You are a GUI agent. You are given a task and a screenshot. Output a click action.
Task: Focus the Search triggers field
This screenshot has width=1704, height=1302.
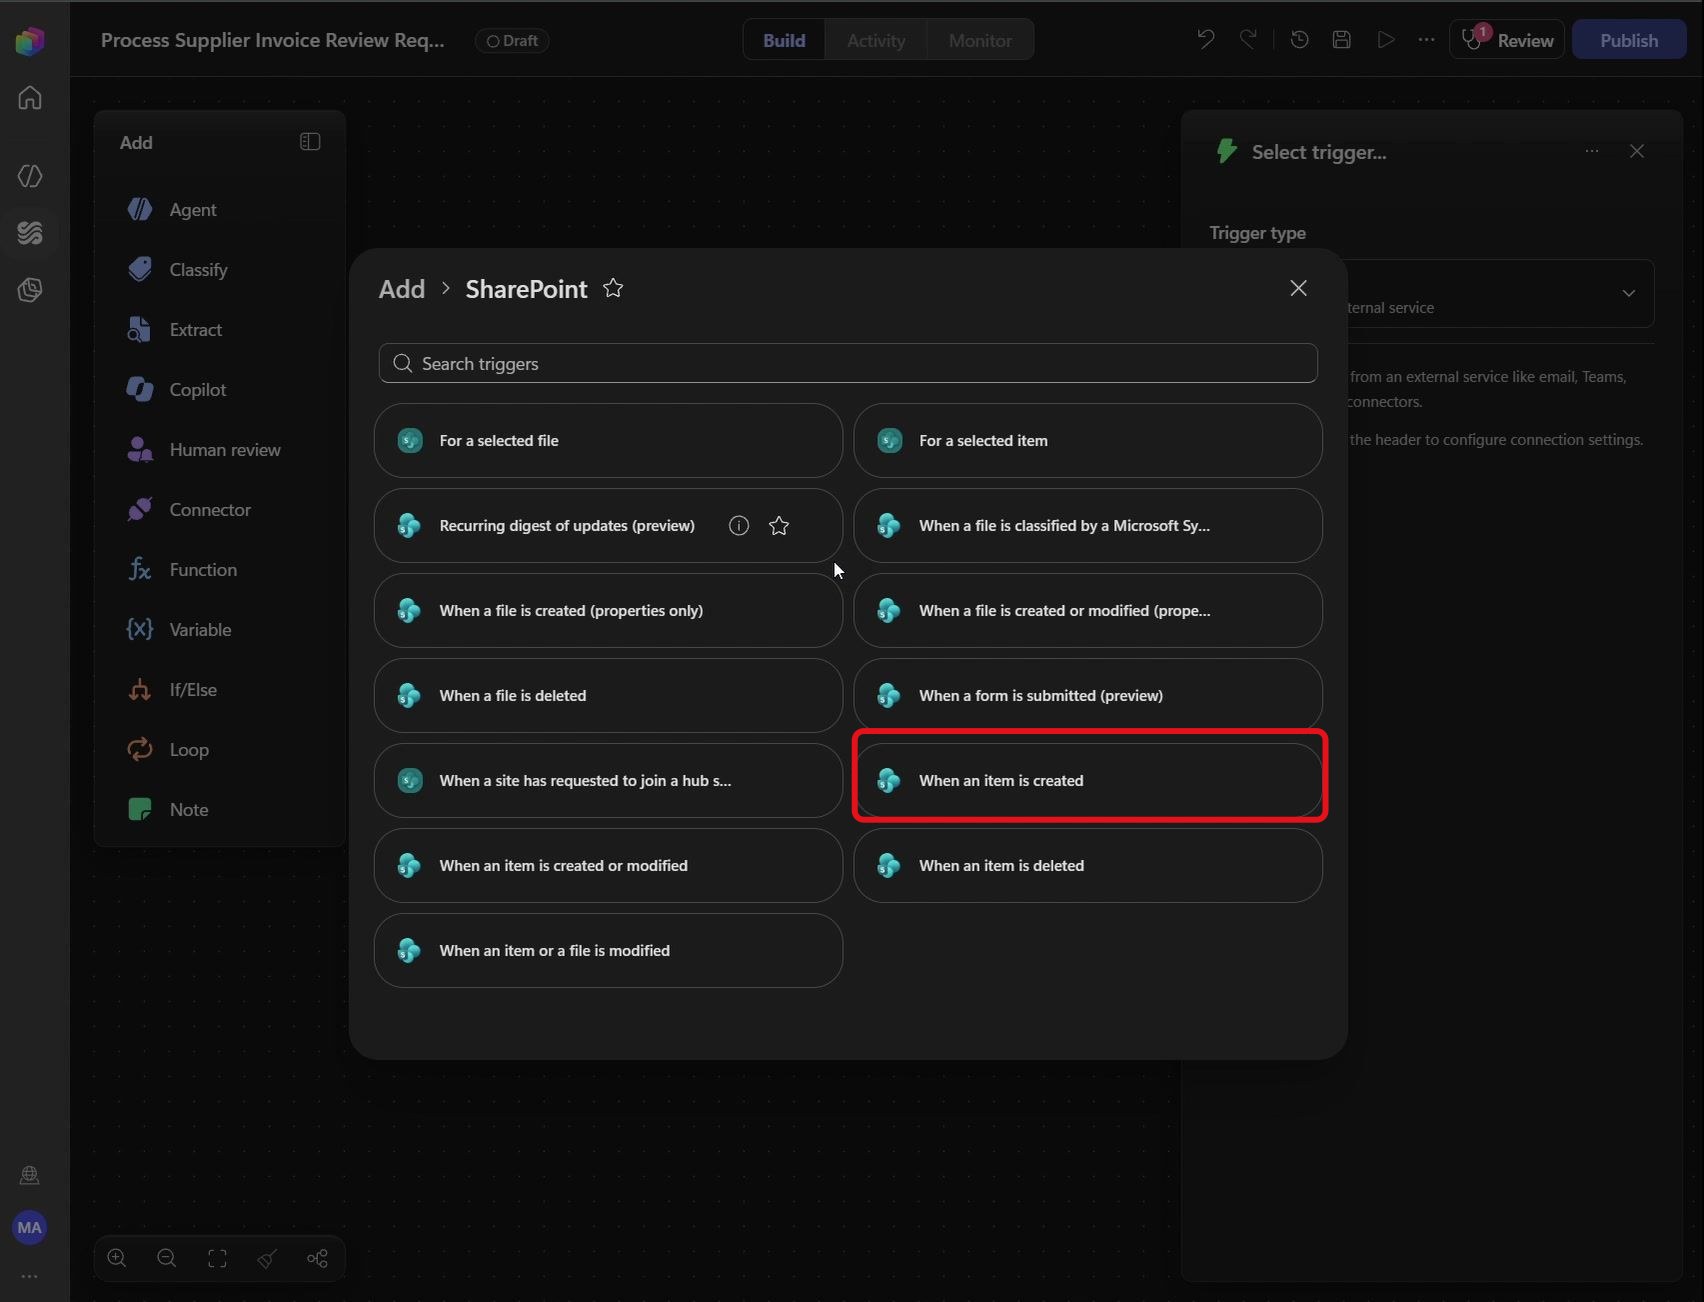[x=848, y=363]
